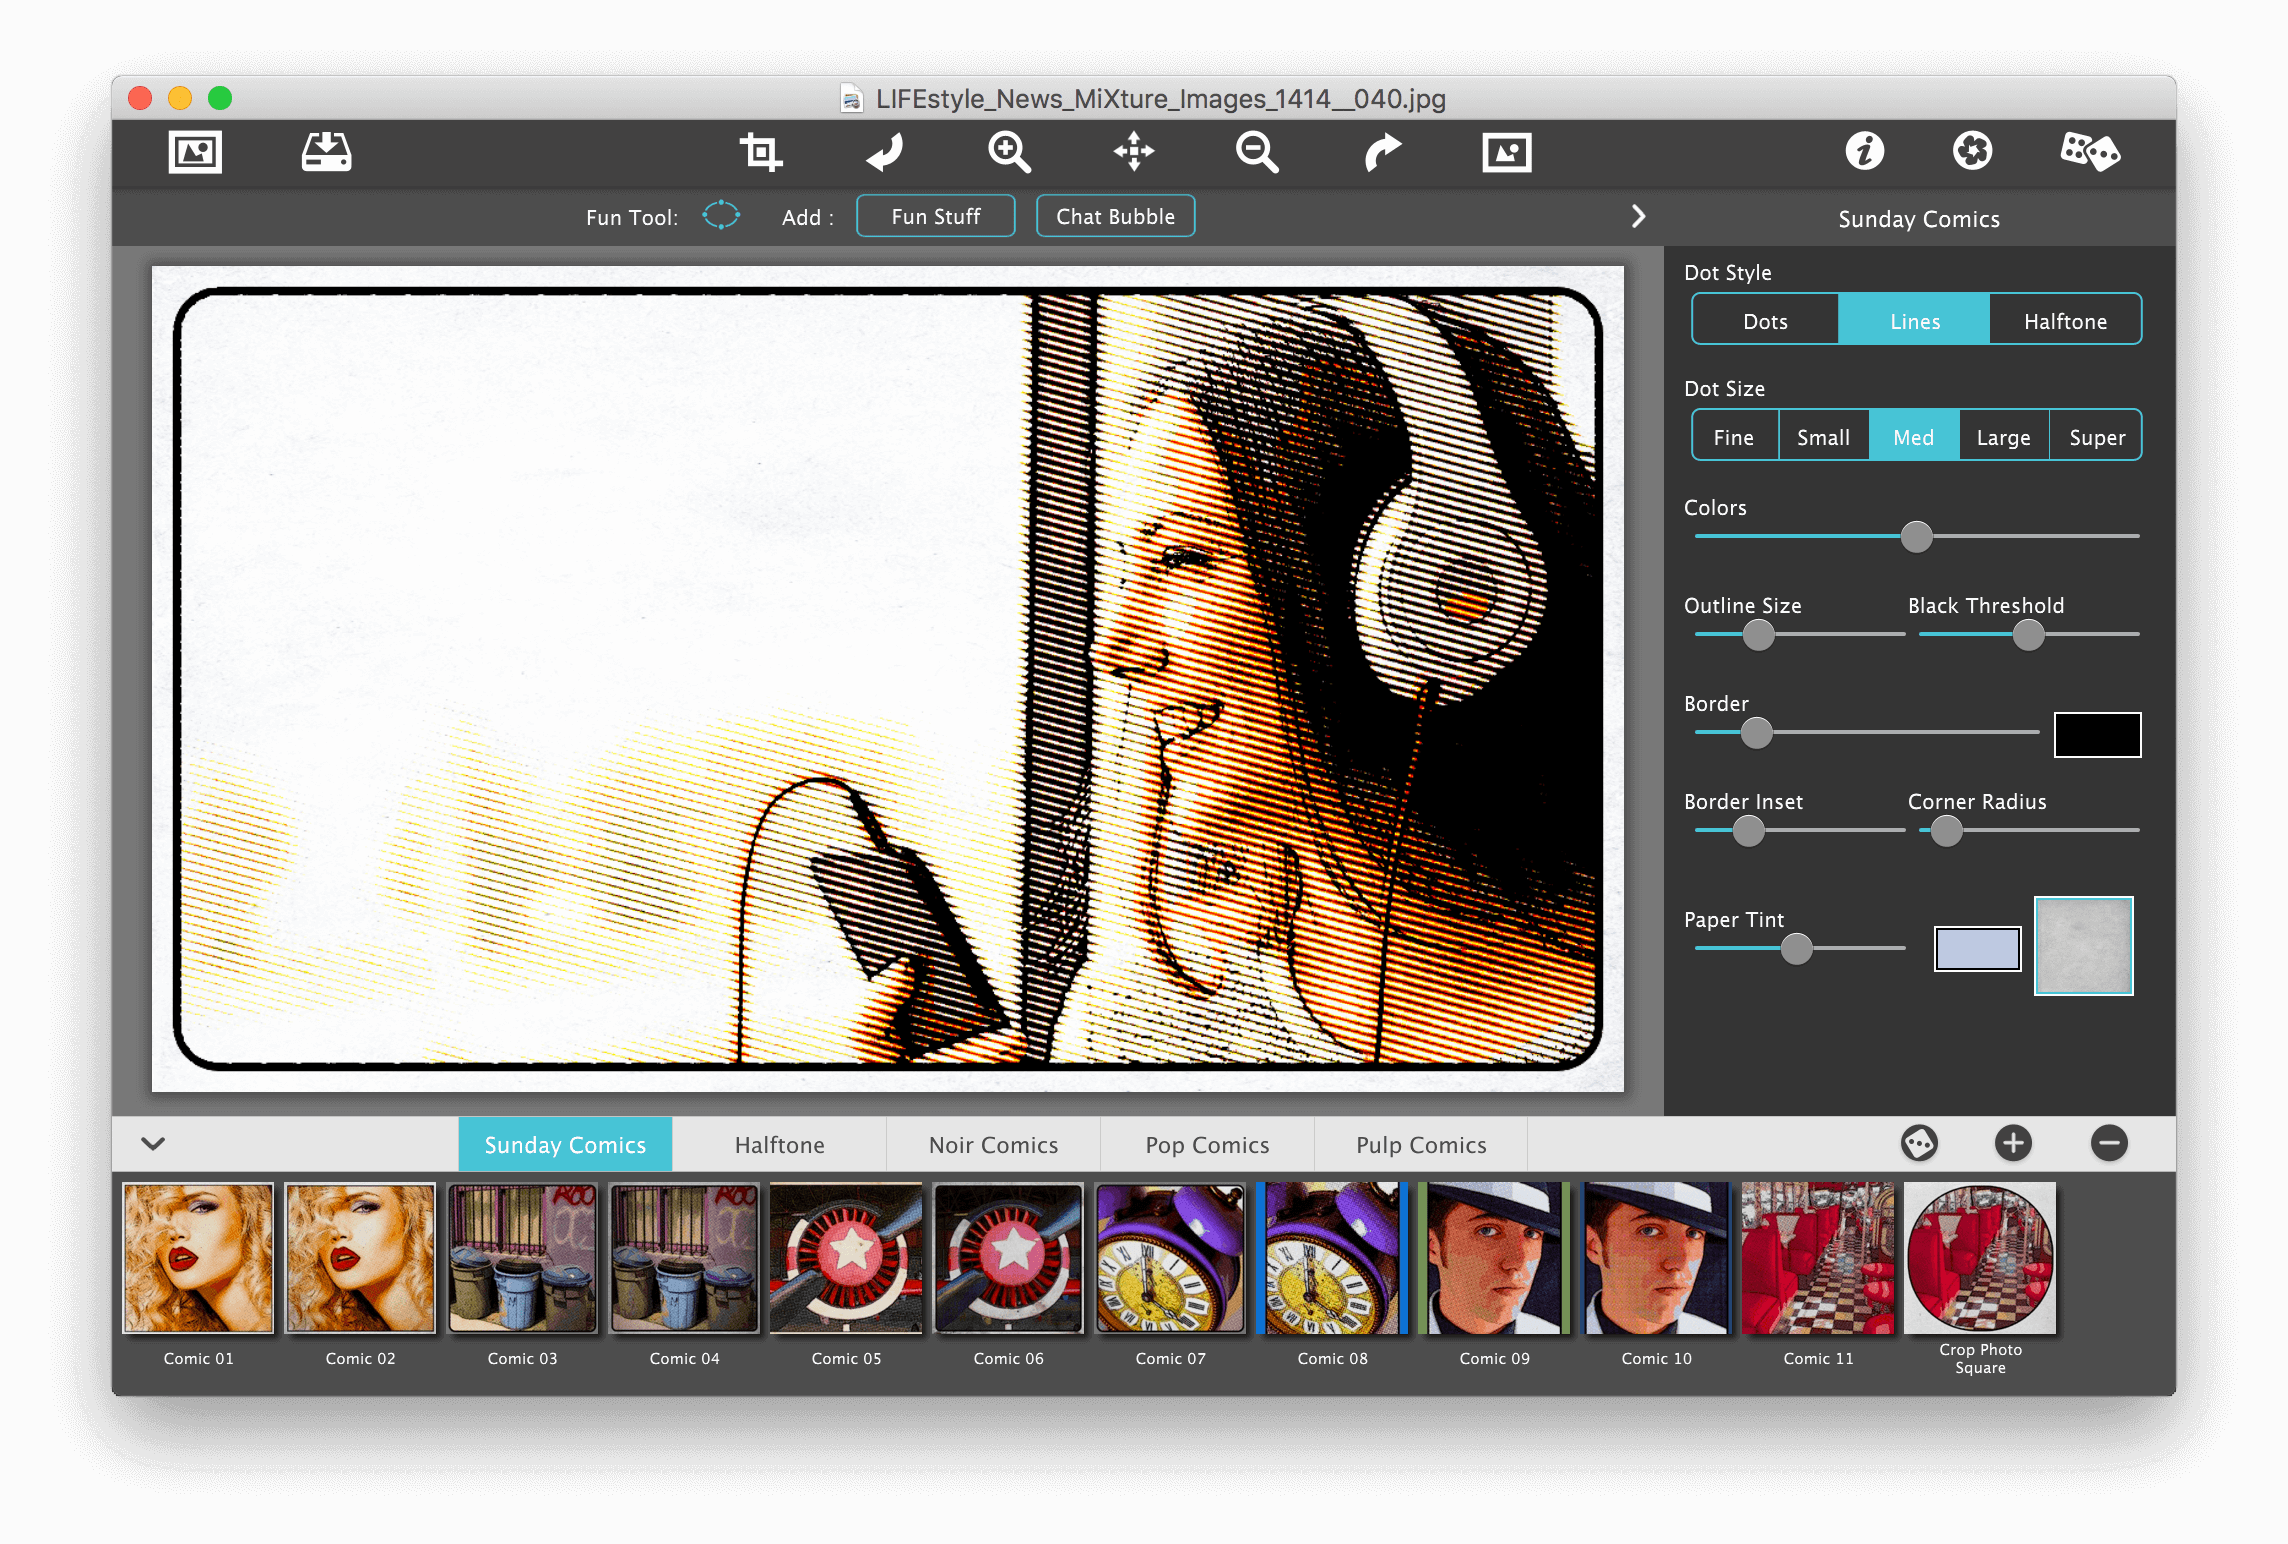2288x1544 pixels.
Task: Select Halftone dot style
Action: 2065,321
